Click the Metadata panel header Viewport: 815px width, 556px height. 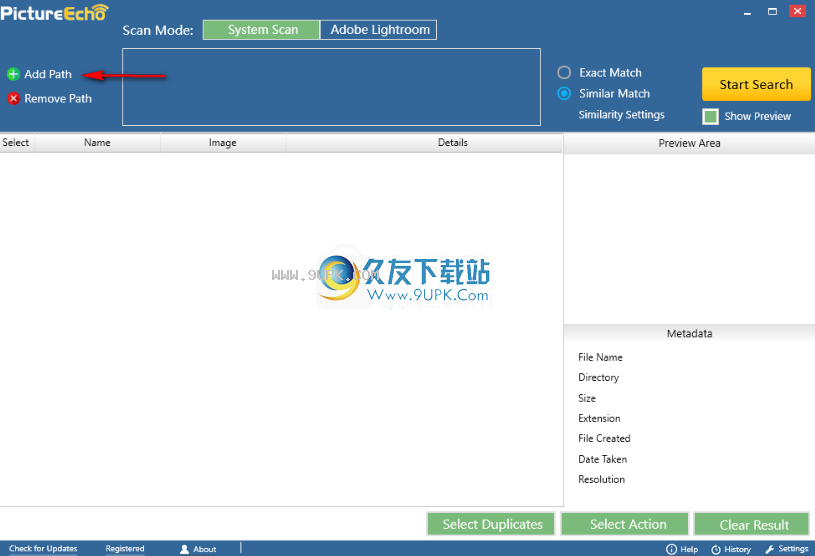click(689, 334)
